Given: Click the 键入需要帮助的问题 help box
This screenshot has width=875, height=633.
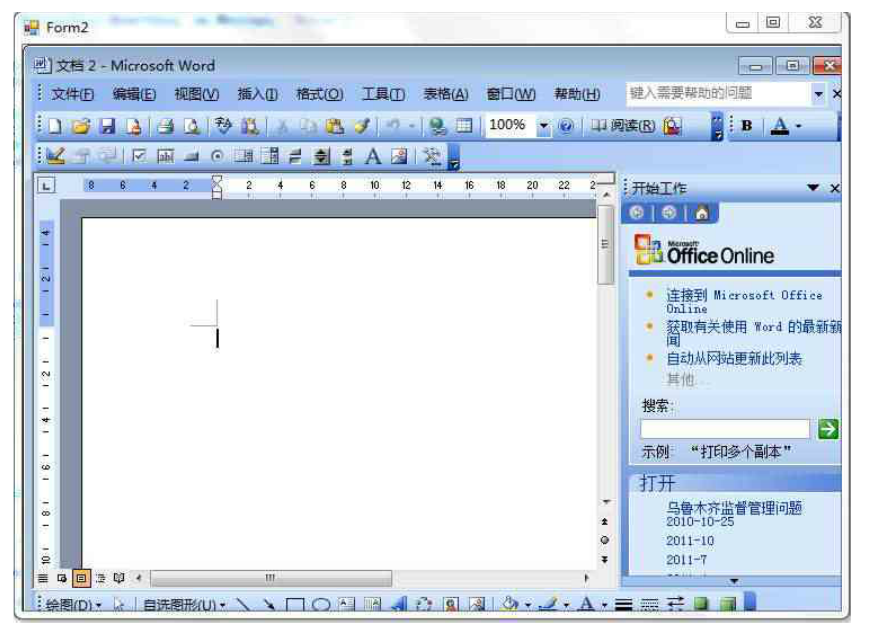Looking at the screenshot, I should point(719,93).
